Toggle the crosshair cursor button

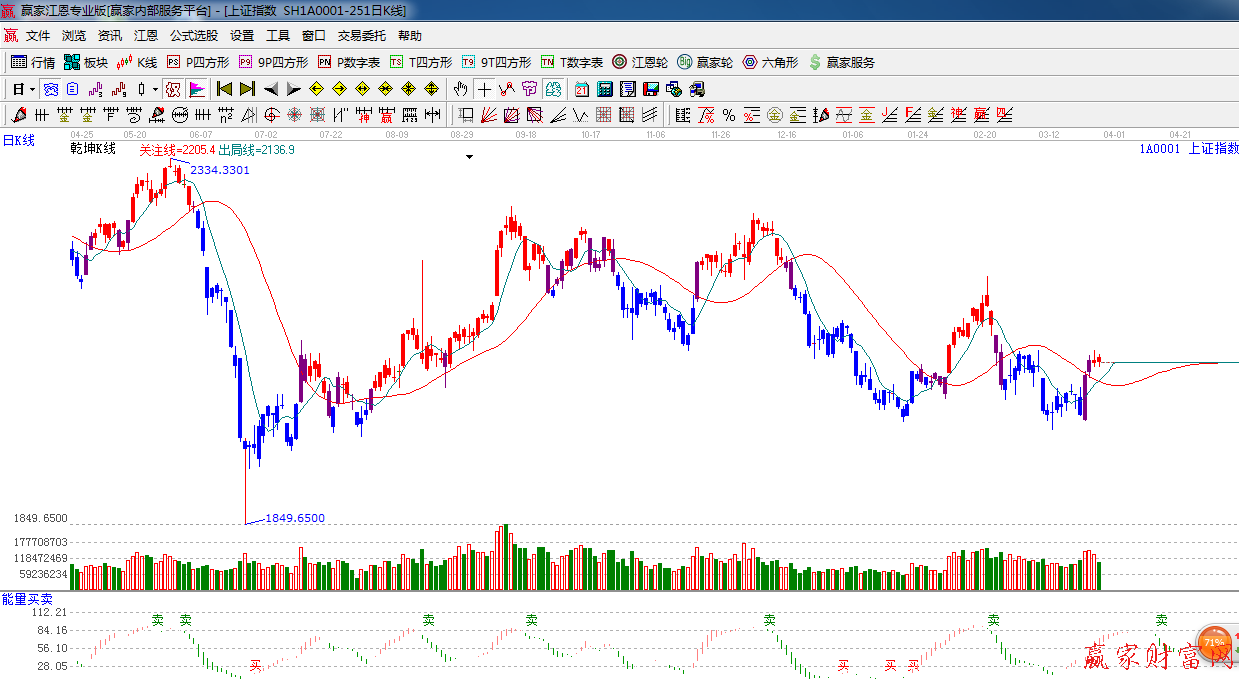484,89
